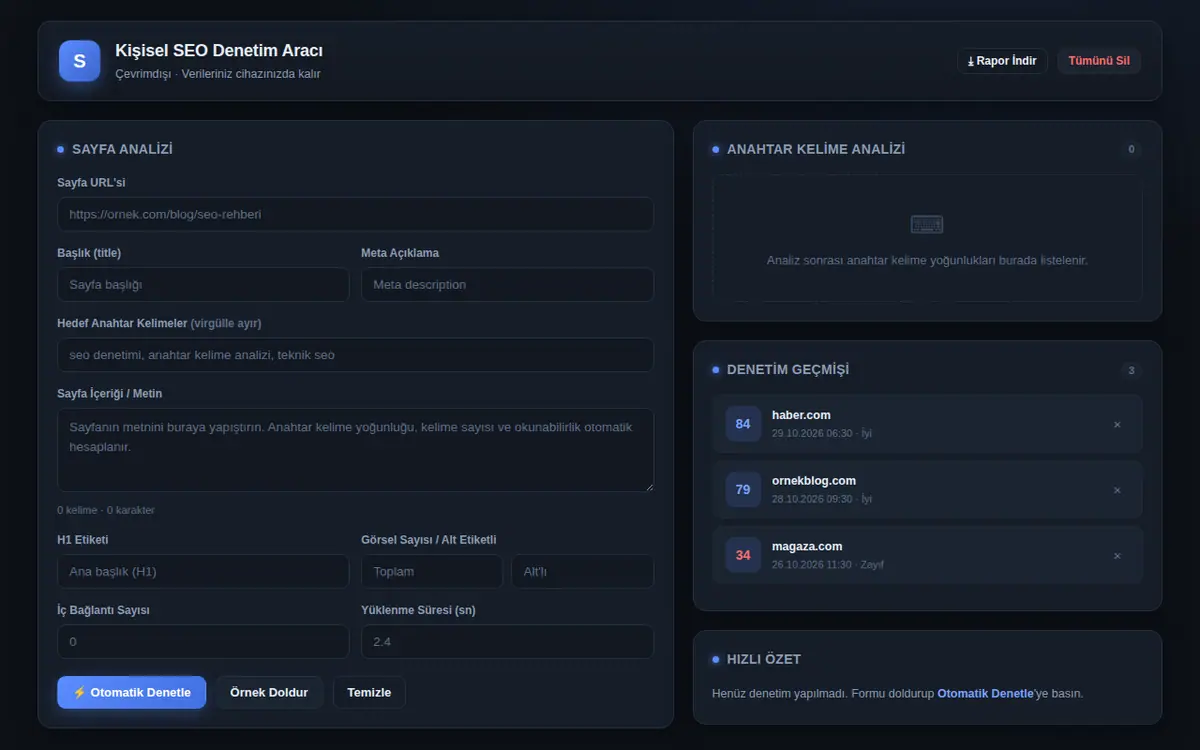Remove ornekblog.com audit from history
Image resolution: width=1200 pixels, height=750 pixels.
point(1117,490)
